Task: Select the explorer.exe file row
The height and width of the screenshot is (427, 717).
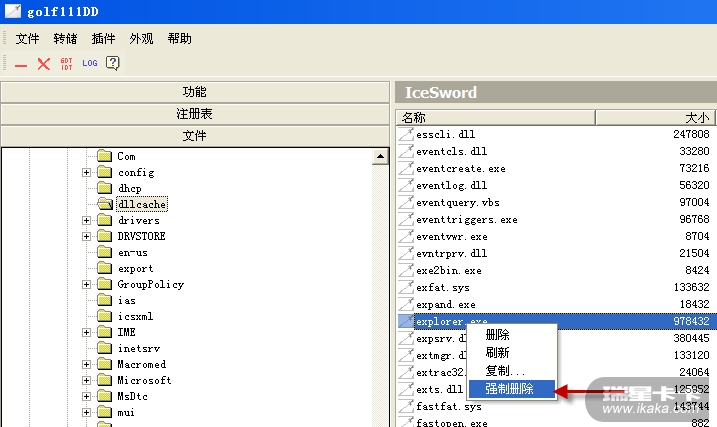Action: (x=556, y=321)
